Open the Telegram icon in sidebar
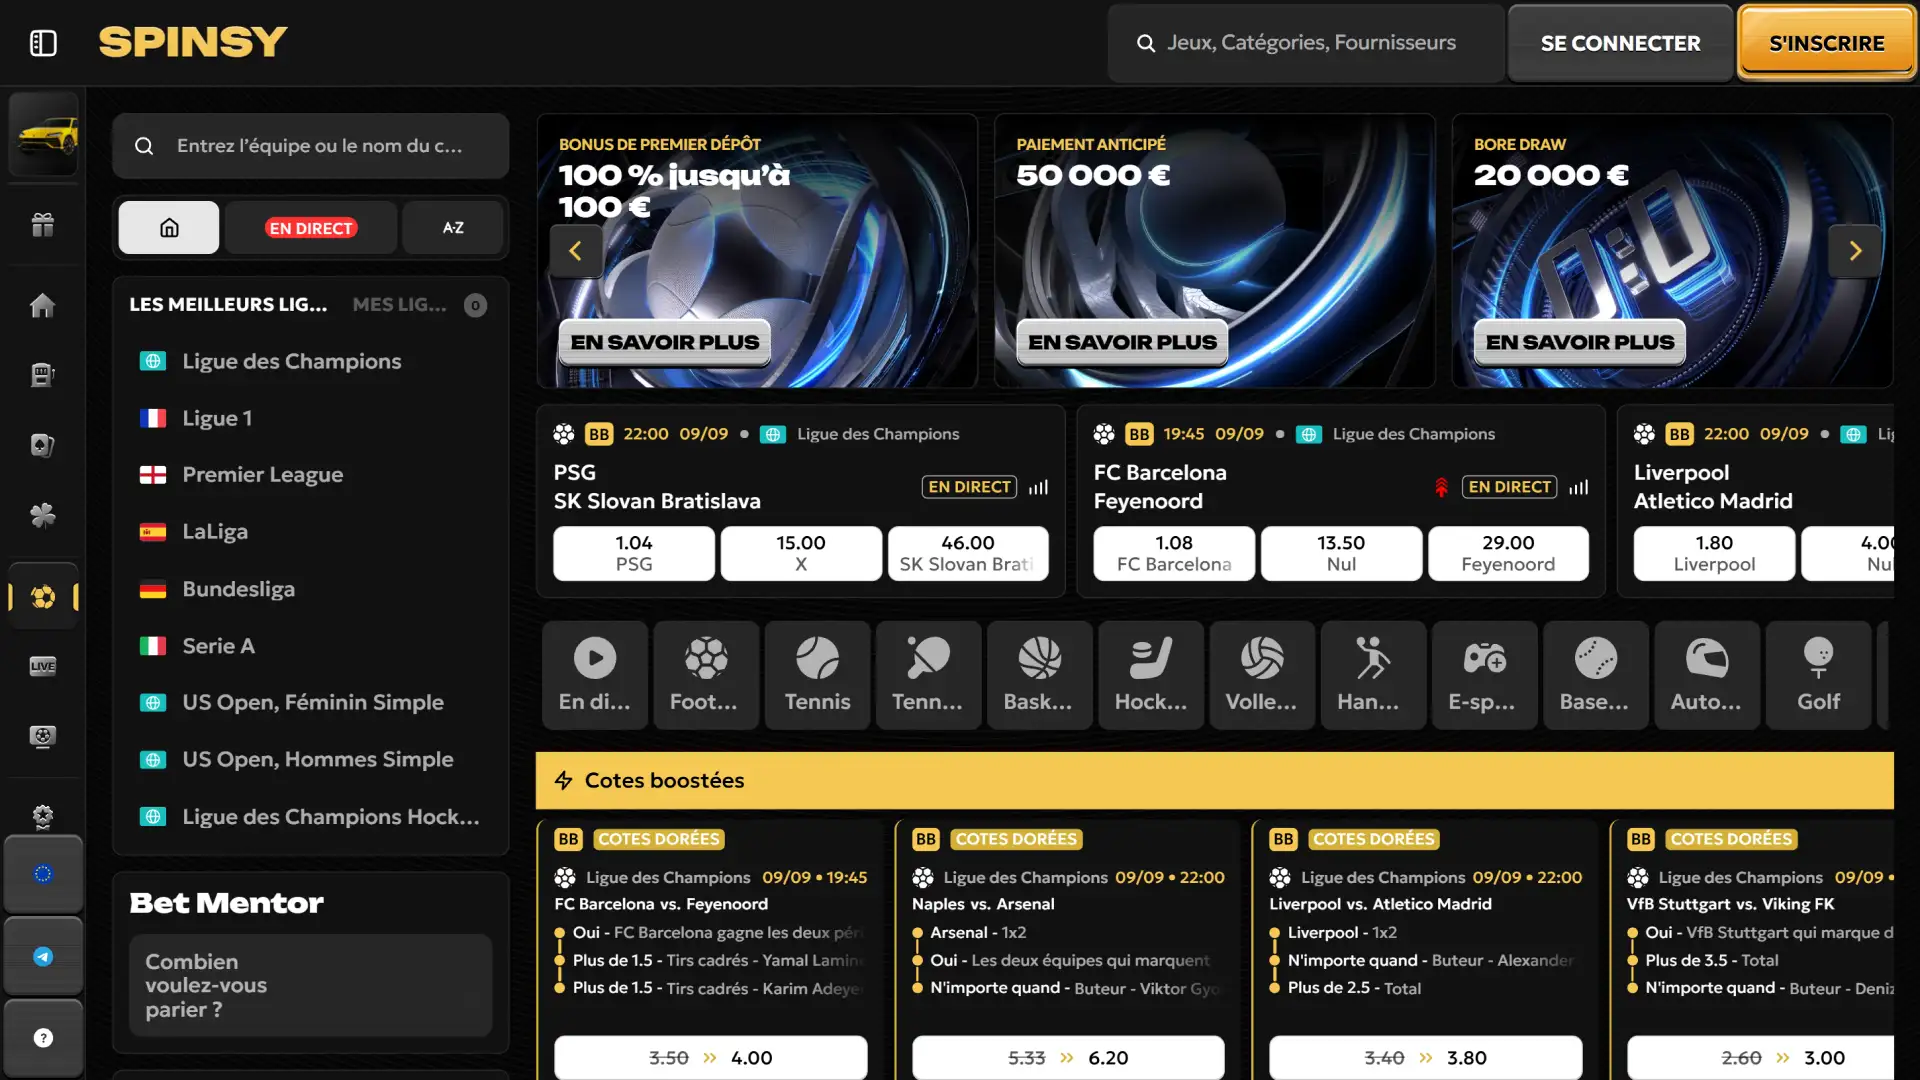Screen dimensions: 1920x1080 pyautogui.click(x=43, y=957)
